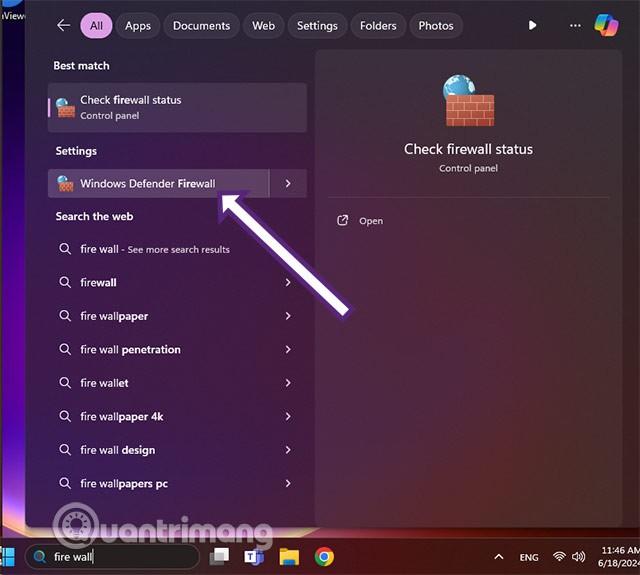640x575 pixels.
Task: Expand 'fire wallpaper 4k' suggestion chevron
Action: [288, 416]
